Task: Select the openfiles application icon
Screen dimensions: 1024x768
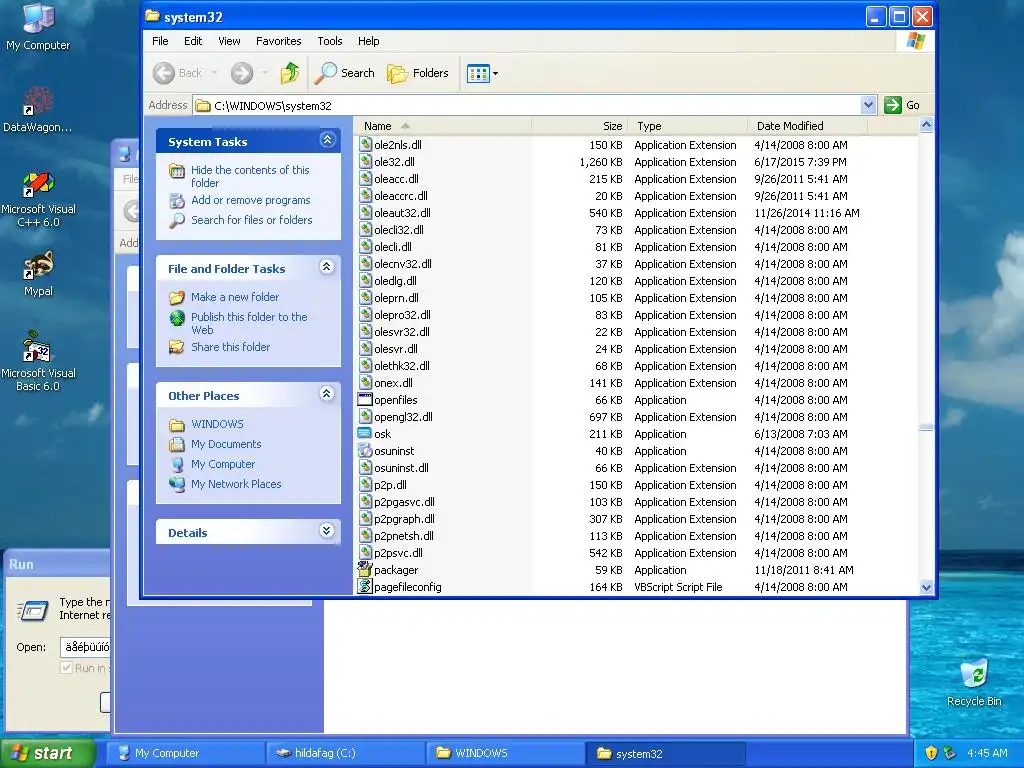Action: tap(365, 400)
